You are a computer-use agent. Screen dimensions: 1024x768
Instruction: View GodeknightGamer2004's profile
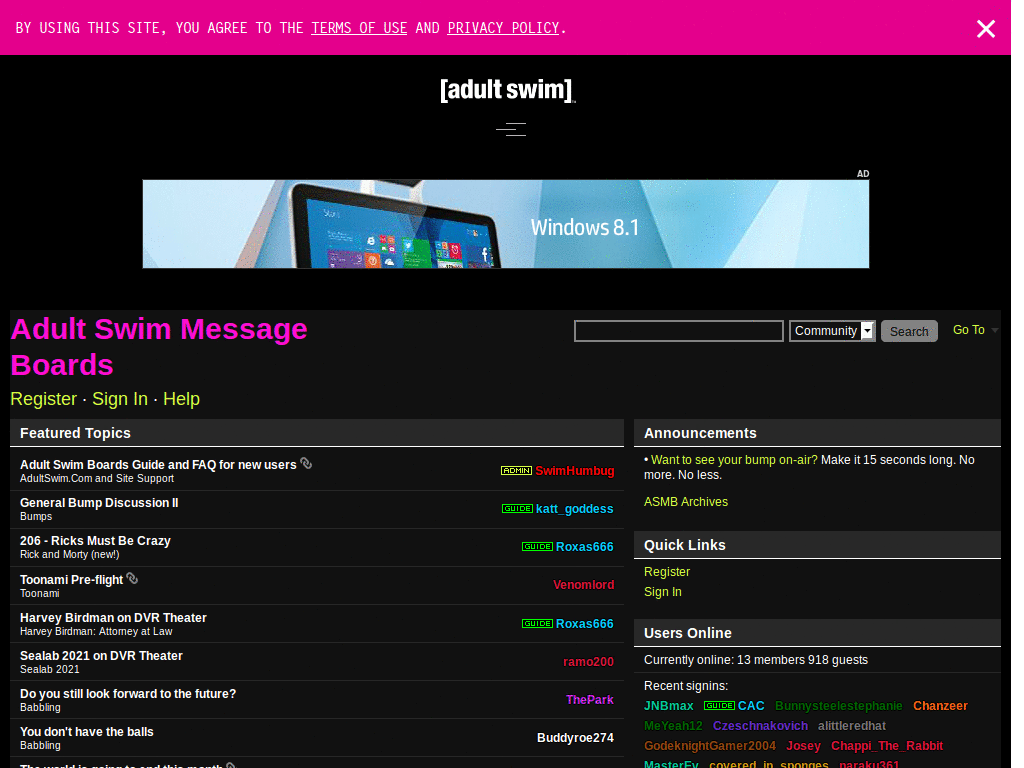click(710, 746)
